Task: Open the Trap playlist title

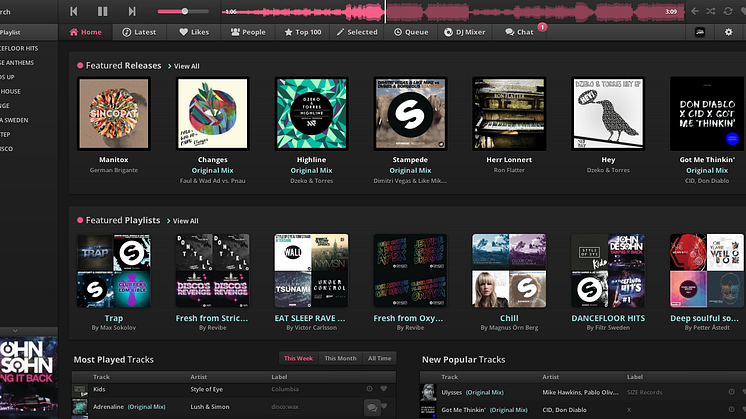Action: tap(114, 318)
